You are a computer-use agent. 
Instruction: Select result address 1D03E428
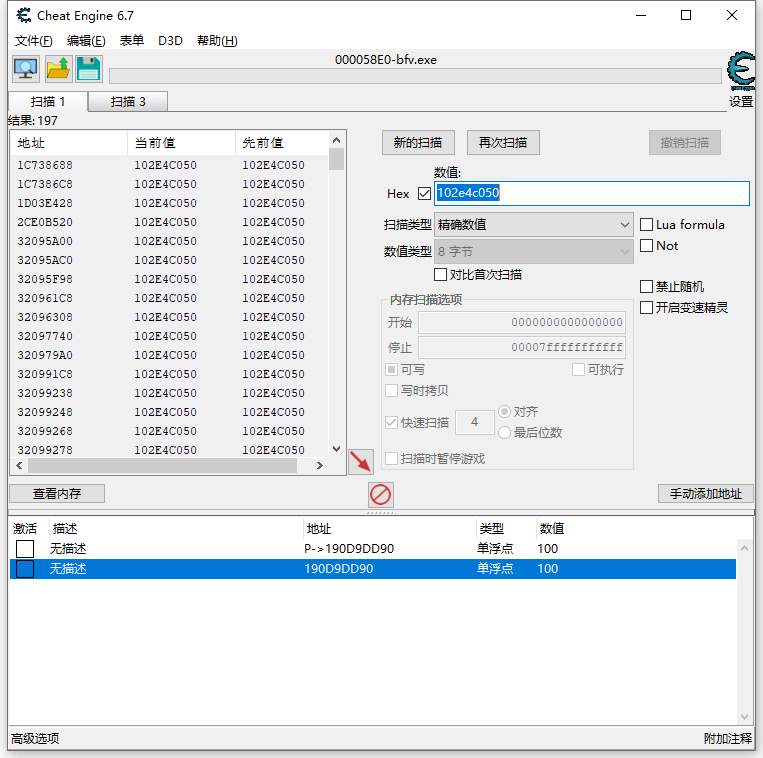coord(45,203)
